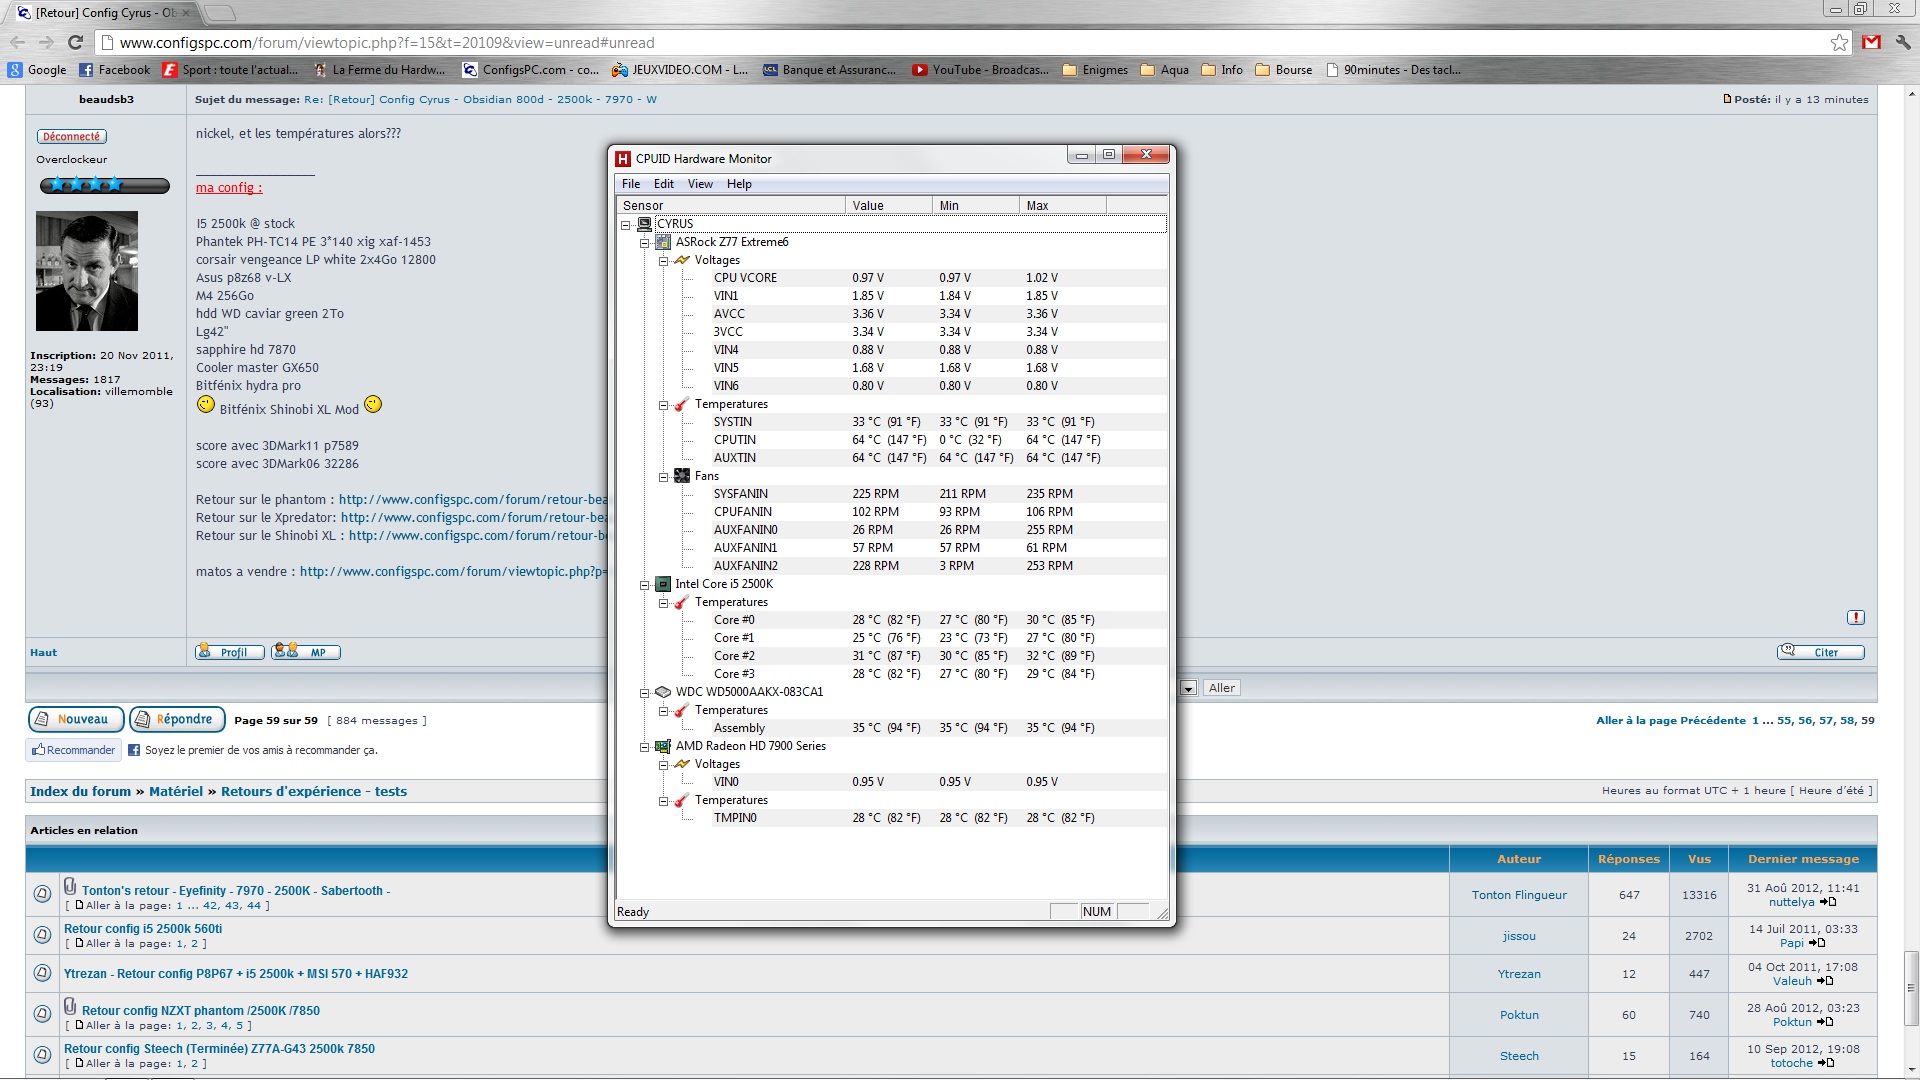Click the Profil button under the post
The height and width of the screenshot is (1080, 1920).
pos(230,652)
